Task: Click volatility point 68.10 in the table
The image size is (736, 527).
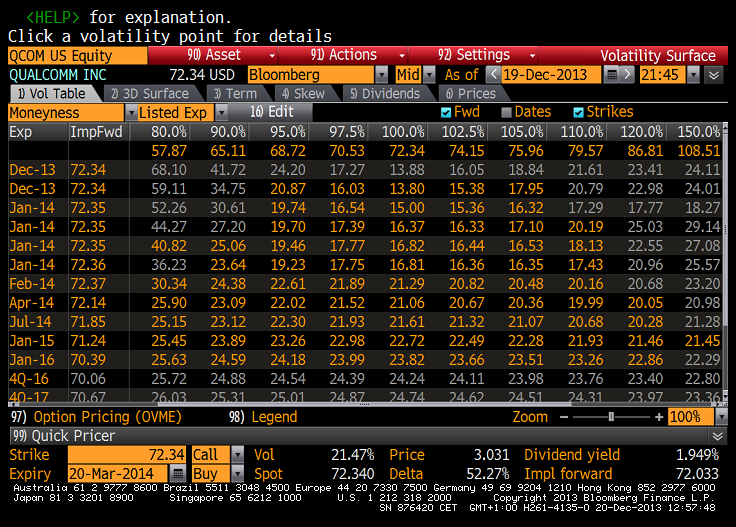Action: click(x=169, y=170)
